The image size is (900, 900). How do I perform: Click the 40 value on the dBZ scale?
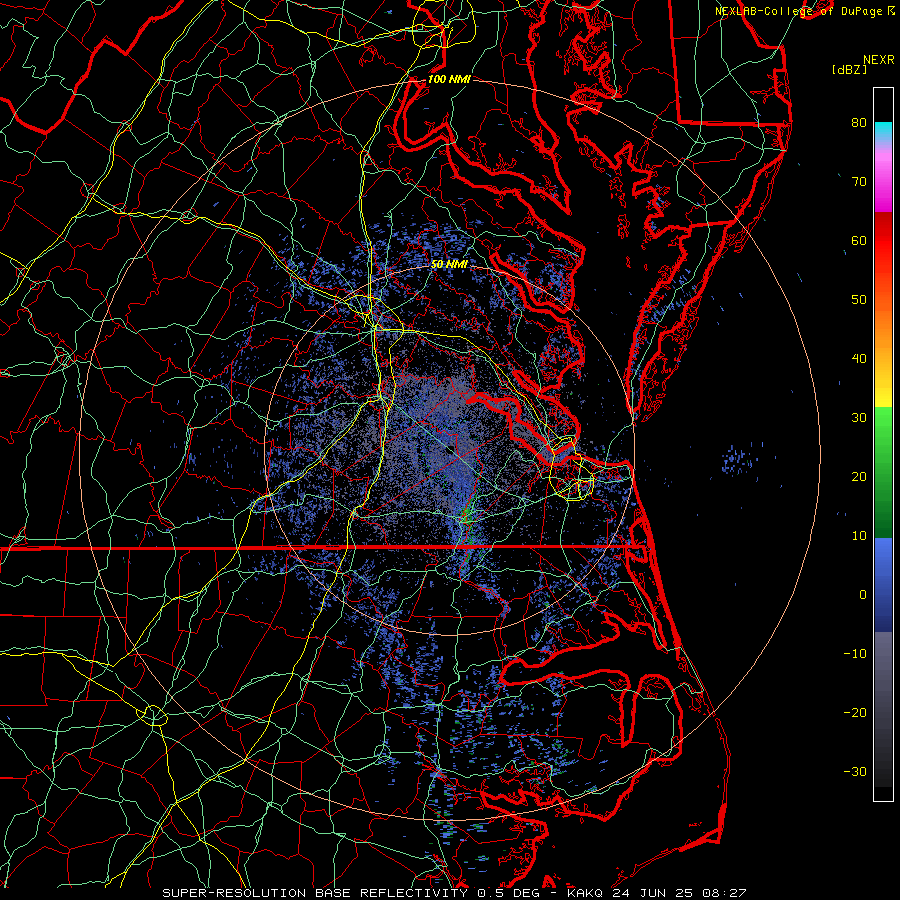pos(859,359)
